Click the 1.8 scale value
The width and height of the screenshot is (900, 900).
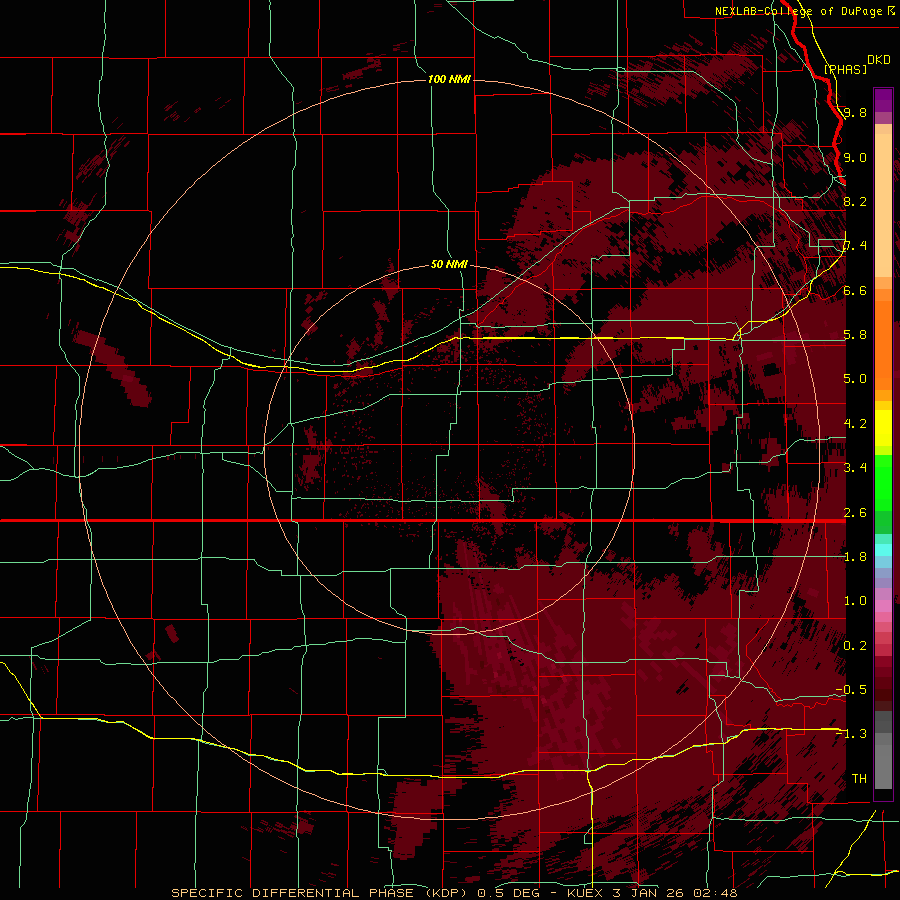pyautogui.click(x=855, y=557)
